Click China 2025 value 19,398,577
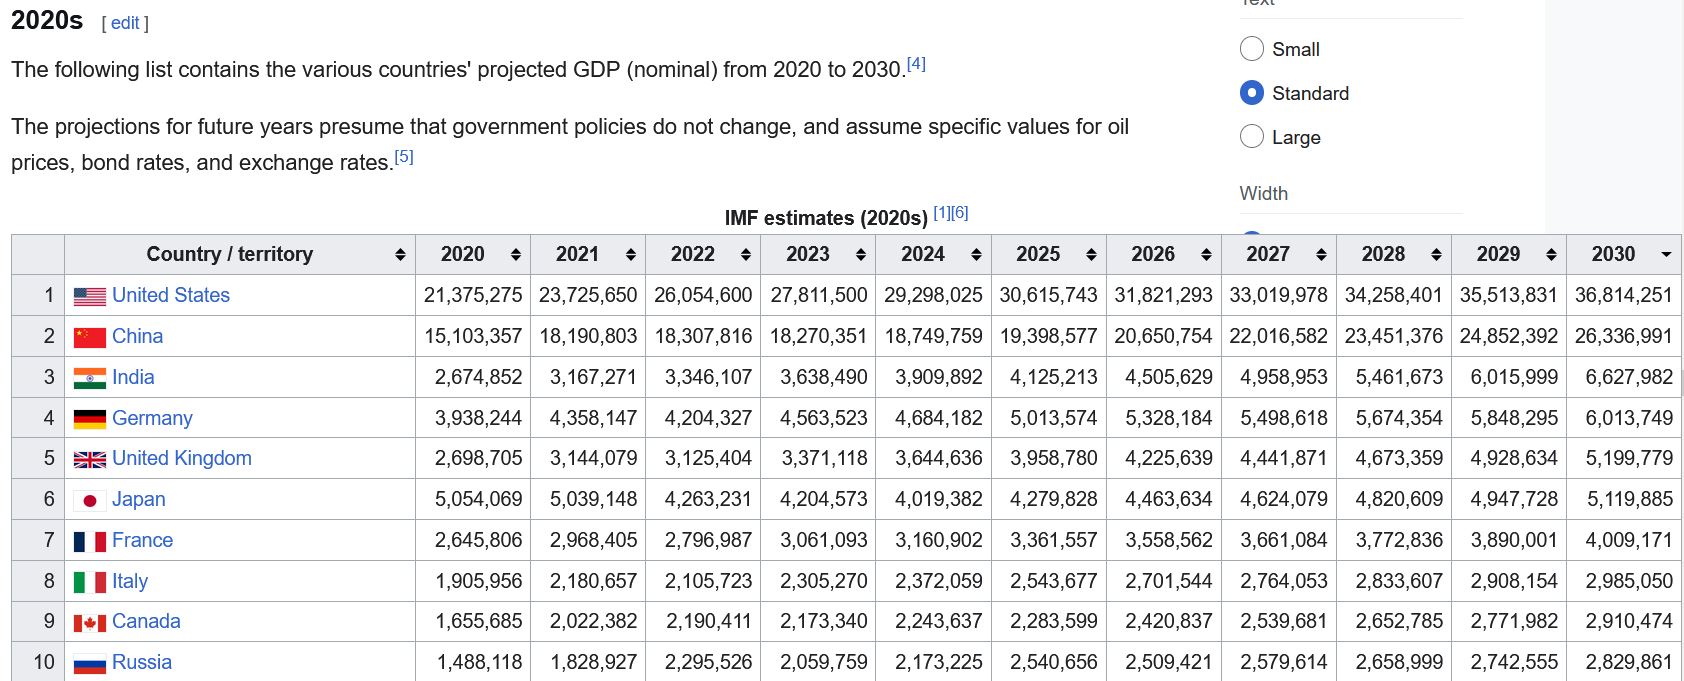Screen dimensions: 1684x681 (x=1049, y=336)
